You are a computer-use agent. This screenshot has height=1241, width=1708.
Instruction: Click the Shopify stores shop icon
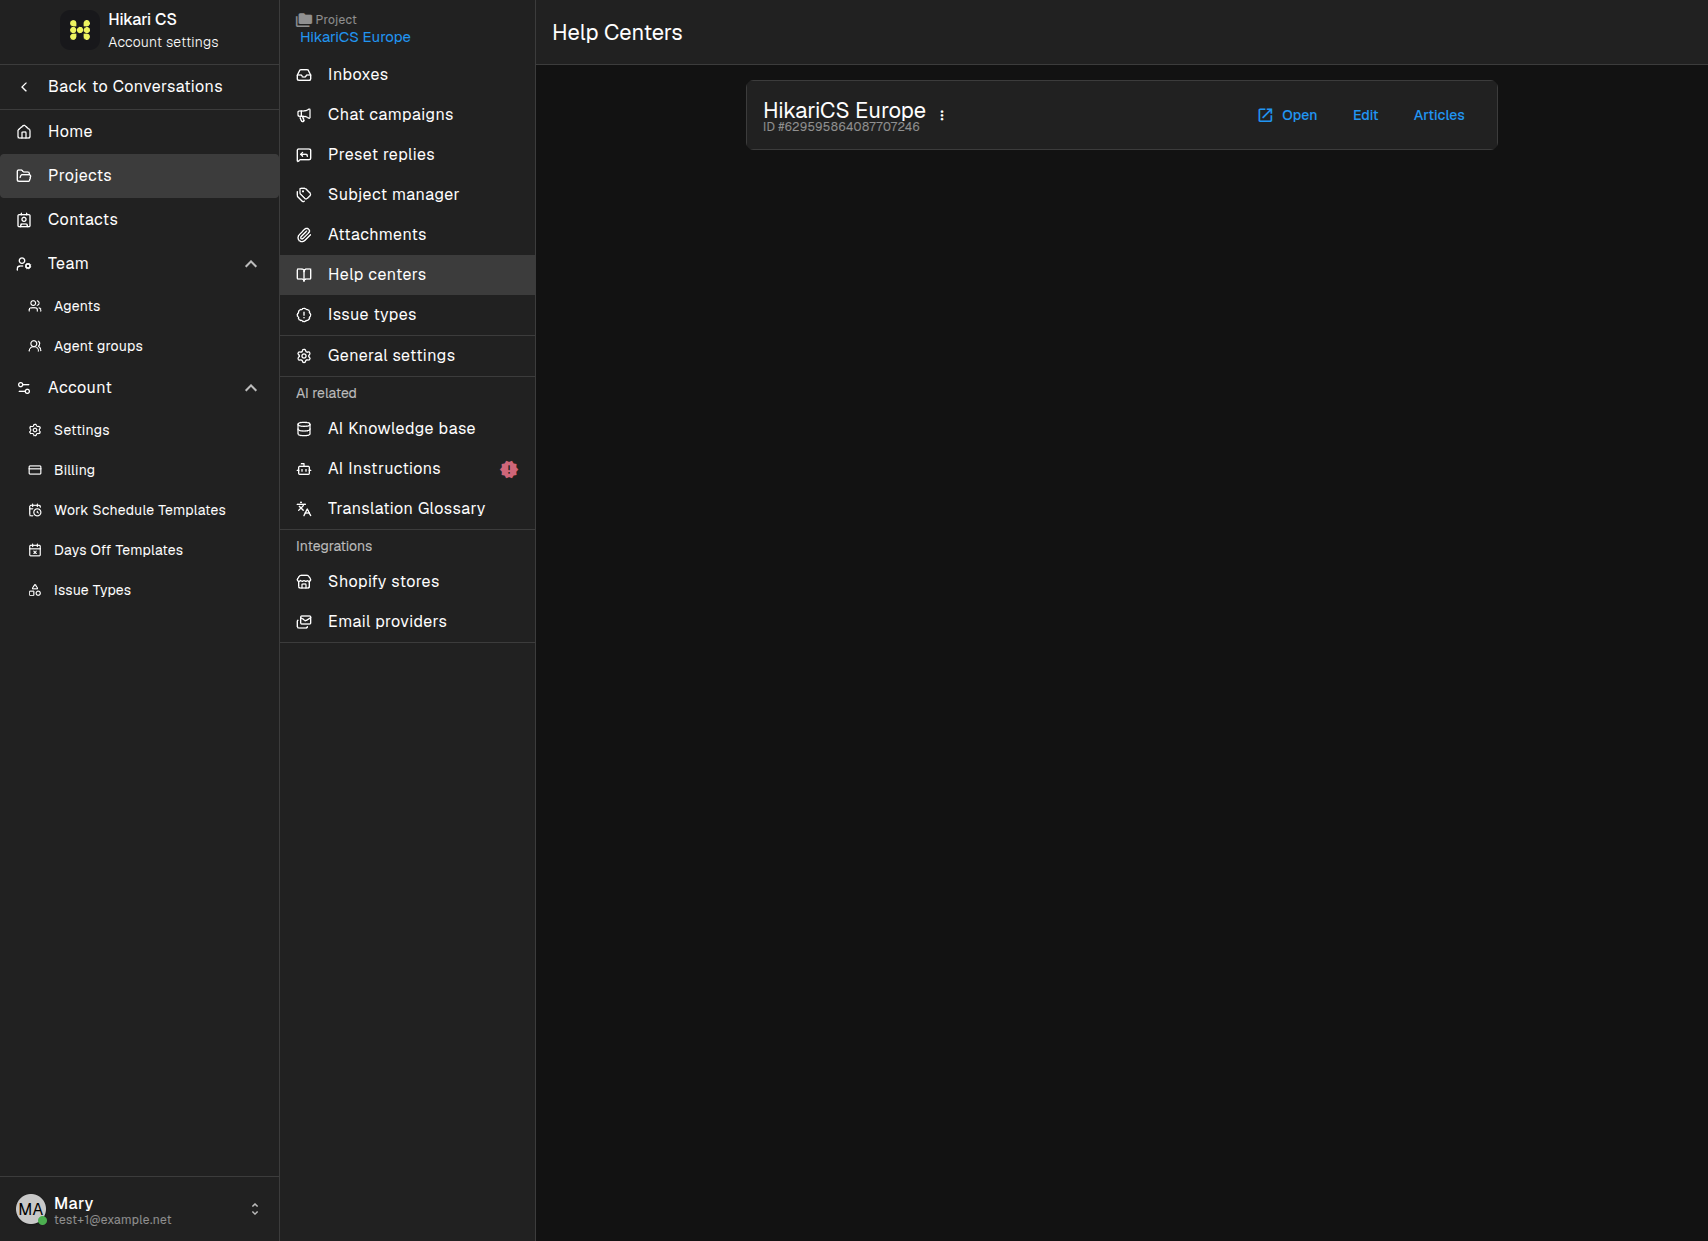point(304,582)
